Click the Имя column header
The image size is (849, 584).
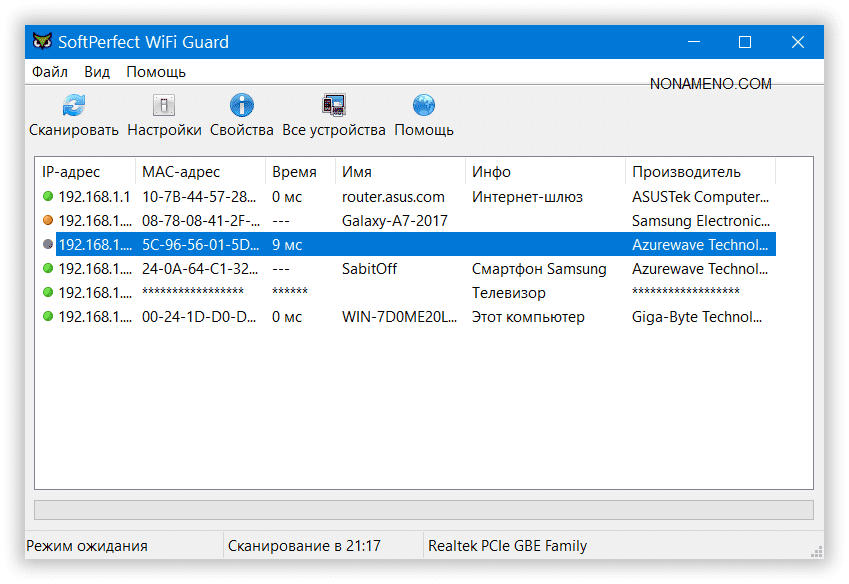[400, 172]
